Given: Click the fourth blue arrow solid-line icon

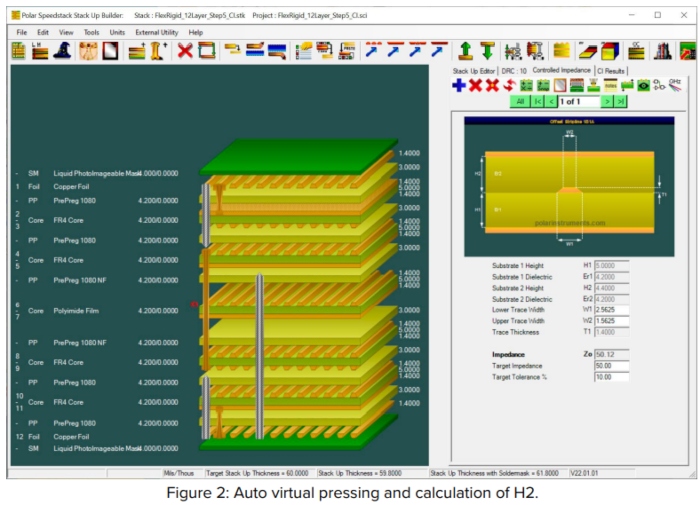Looking at the screenshot, I should click(439, 50).
